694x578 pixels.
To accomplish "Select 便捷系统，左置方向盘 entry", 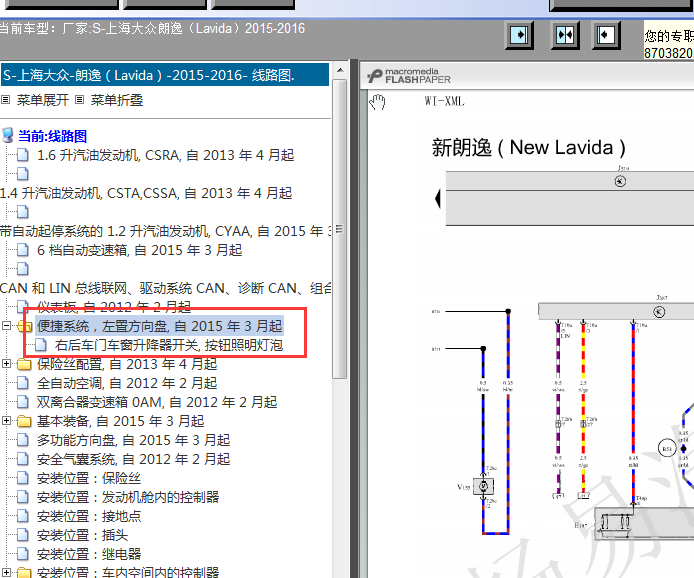I will pyautogui.click(x=159, y=326).
